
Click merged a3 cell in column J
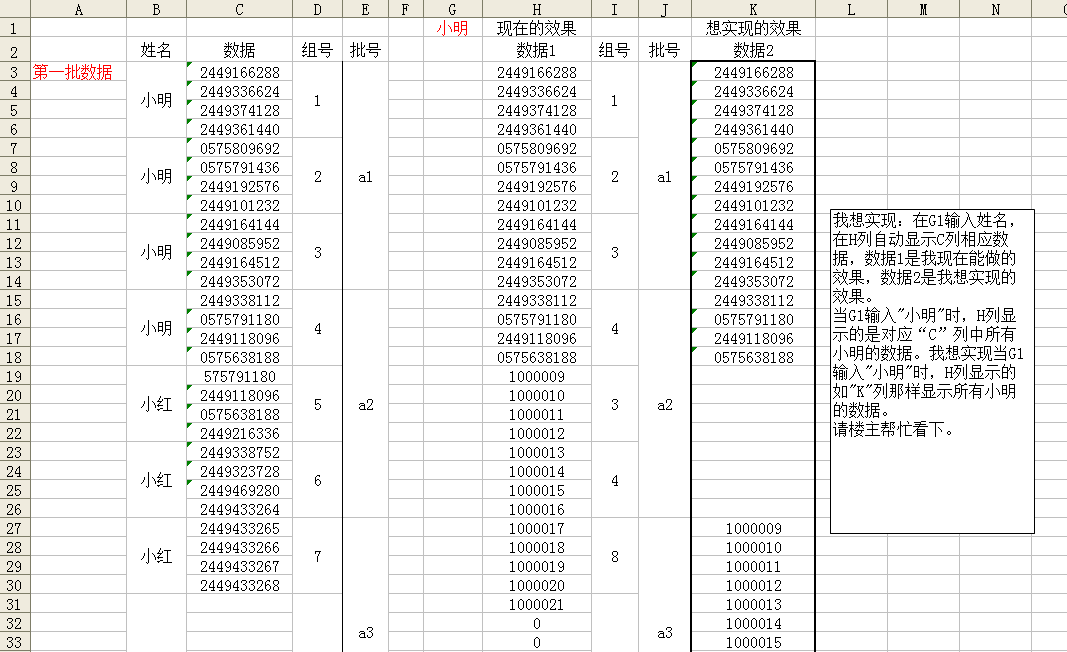pos(665,632)
